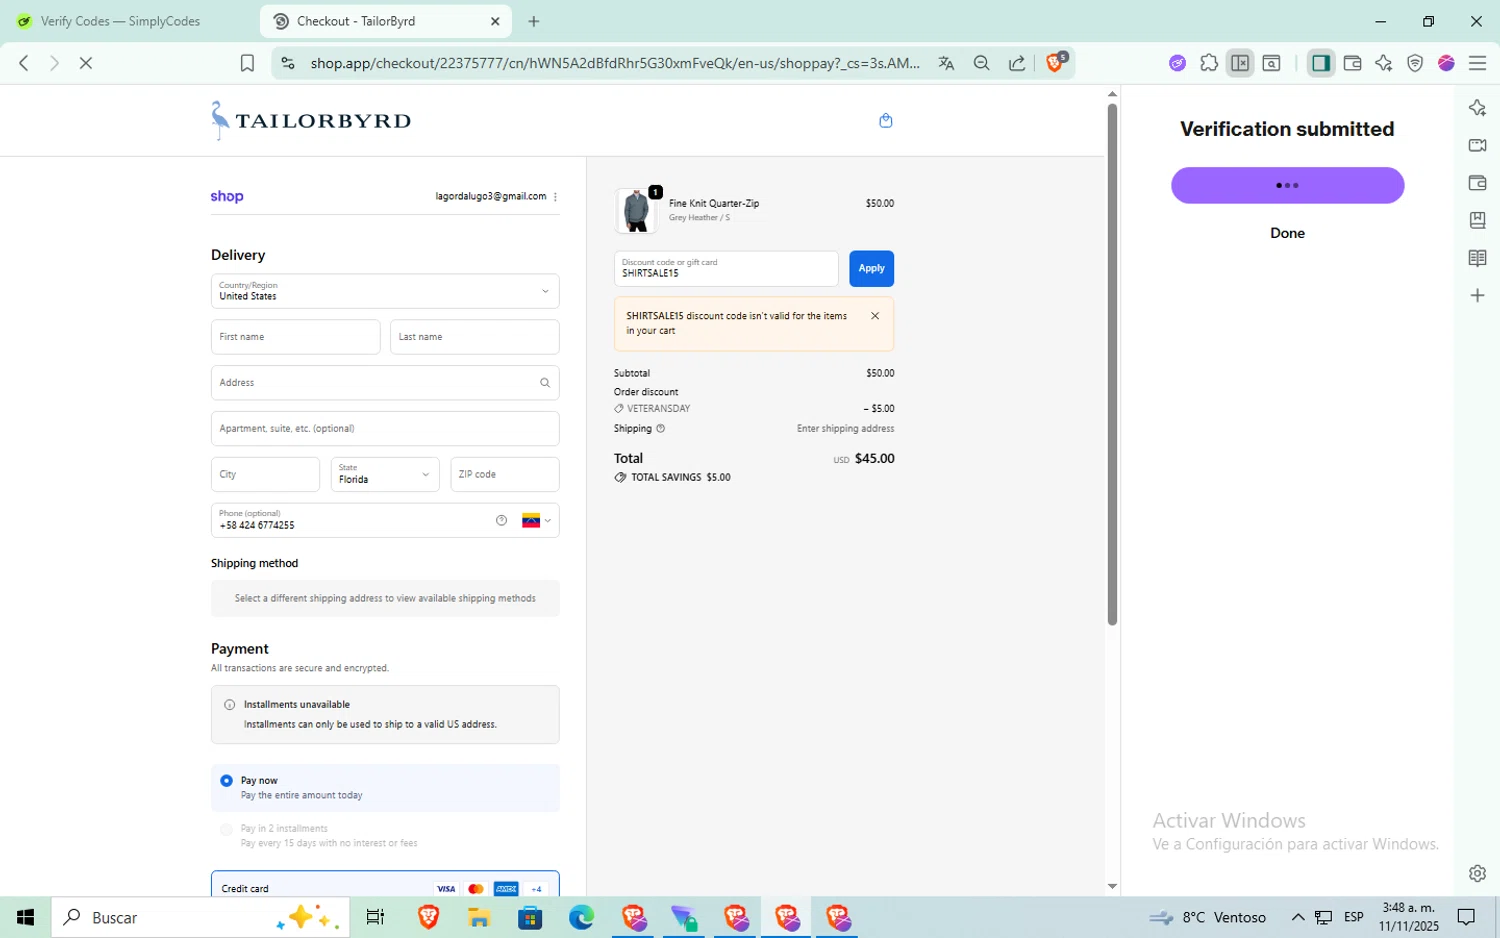Click the City input field
The height and width of the screenshot is (938, 1500).
point(265,474)
